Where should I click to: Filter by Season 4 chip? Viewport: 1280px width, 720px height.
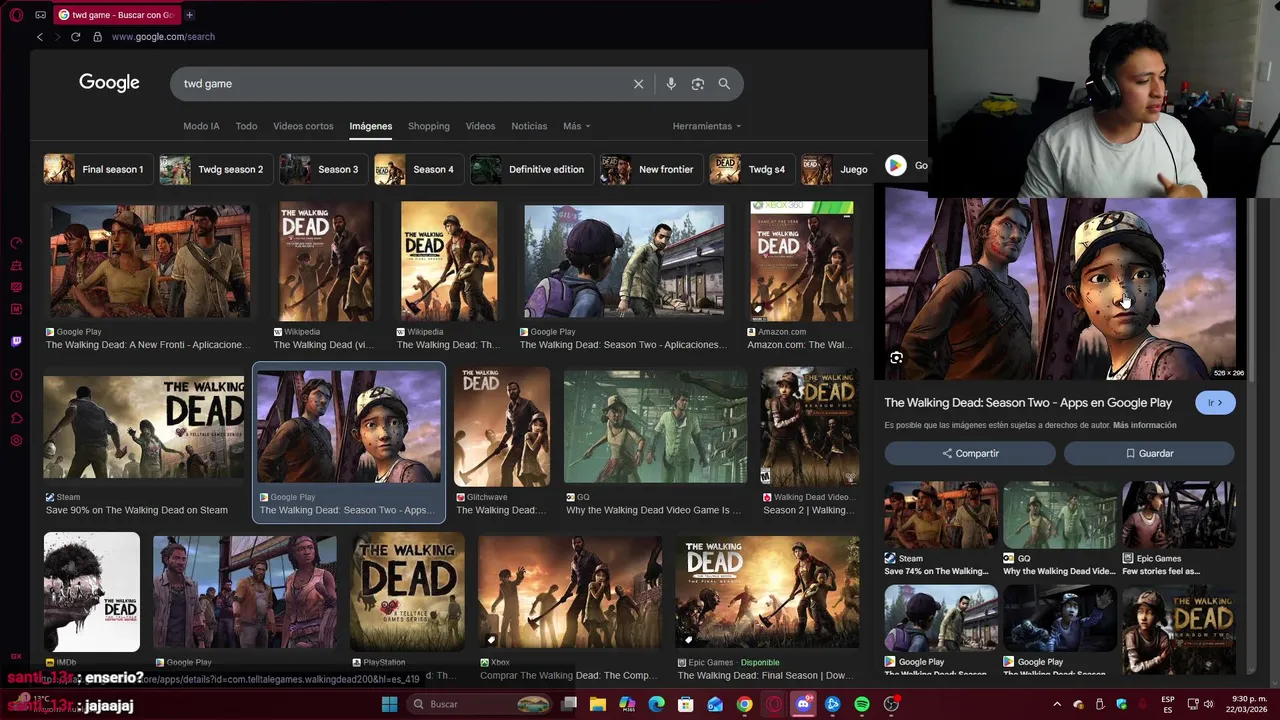point(417,169)
